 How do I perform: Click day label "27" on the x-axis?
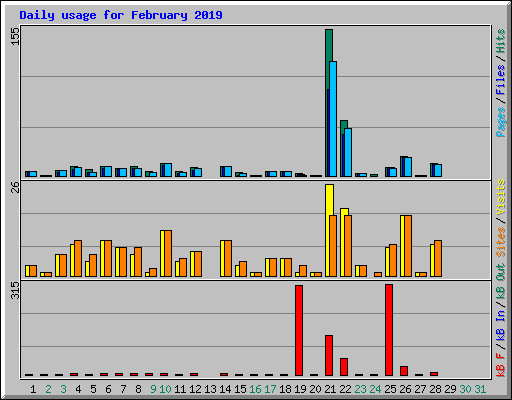click(420, 389)
